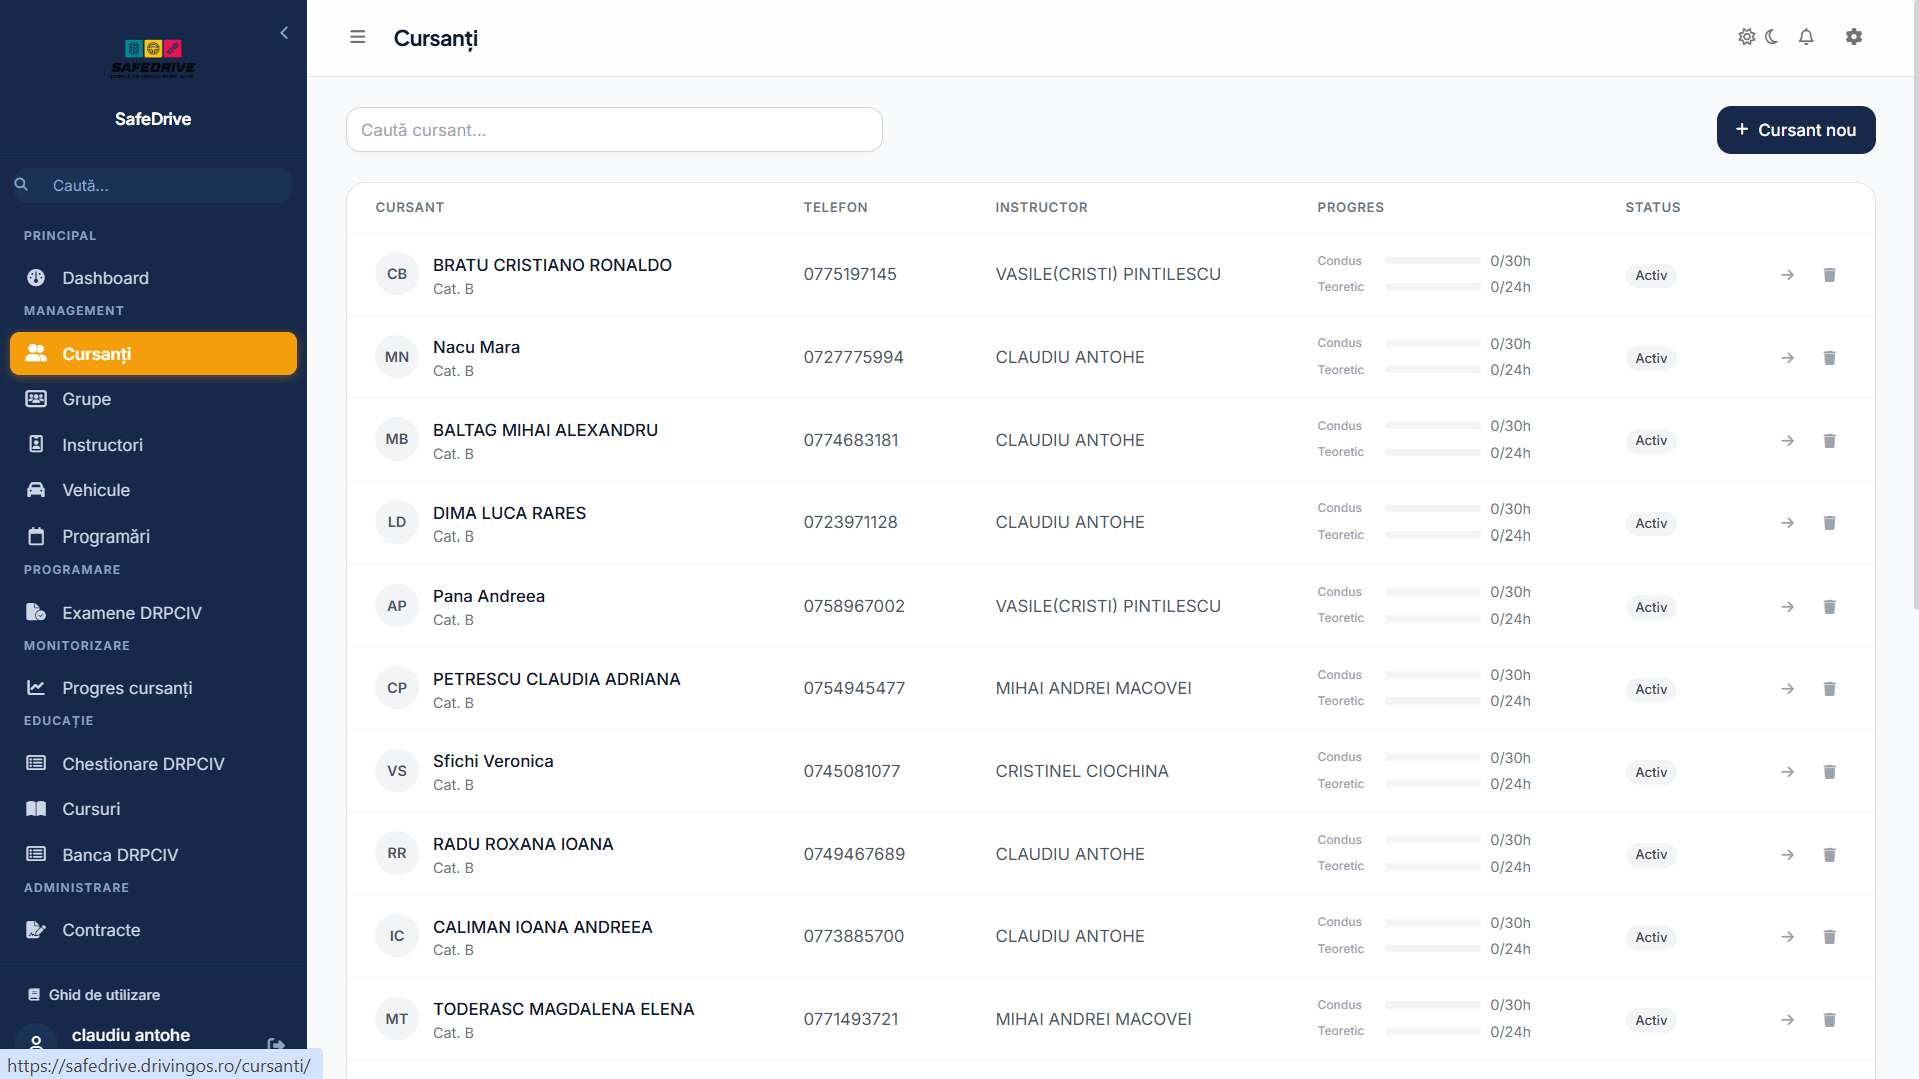Viewport: 1919px width, 1079px height.
Task: Open details arrow for BRATU CRISTIANO RONALDO
Action: 1787,275
